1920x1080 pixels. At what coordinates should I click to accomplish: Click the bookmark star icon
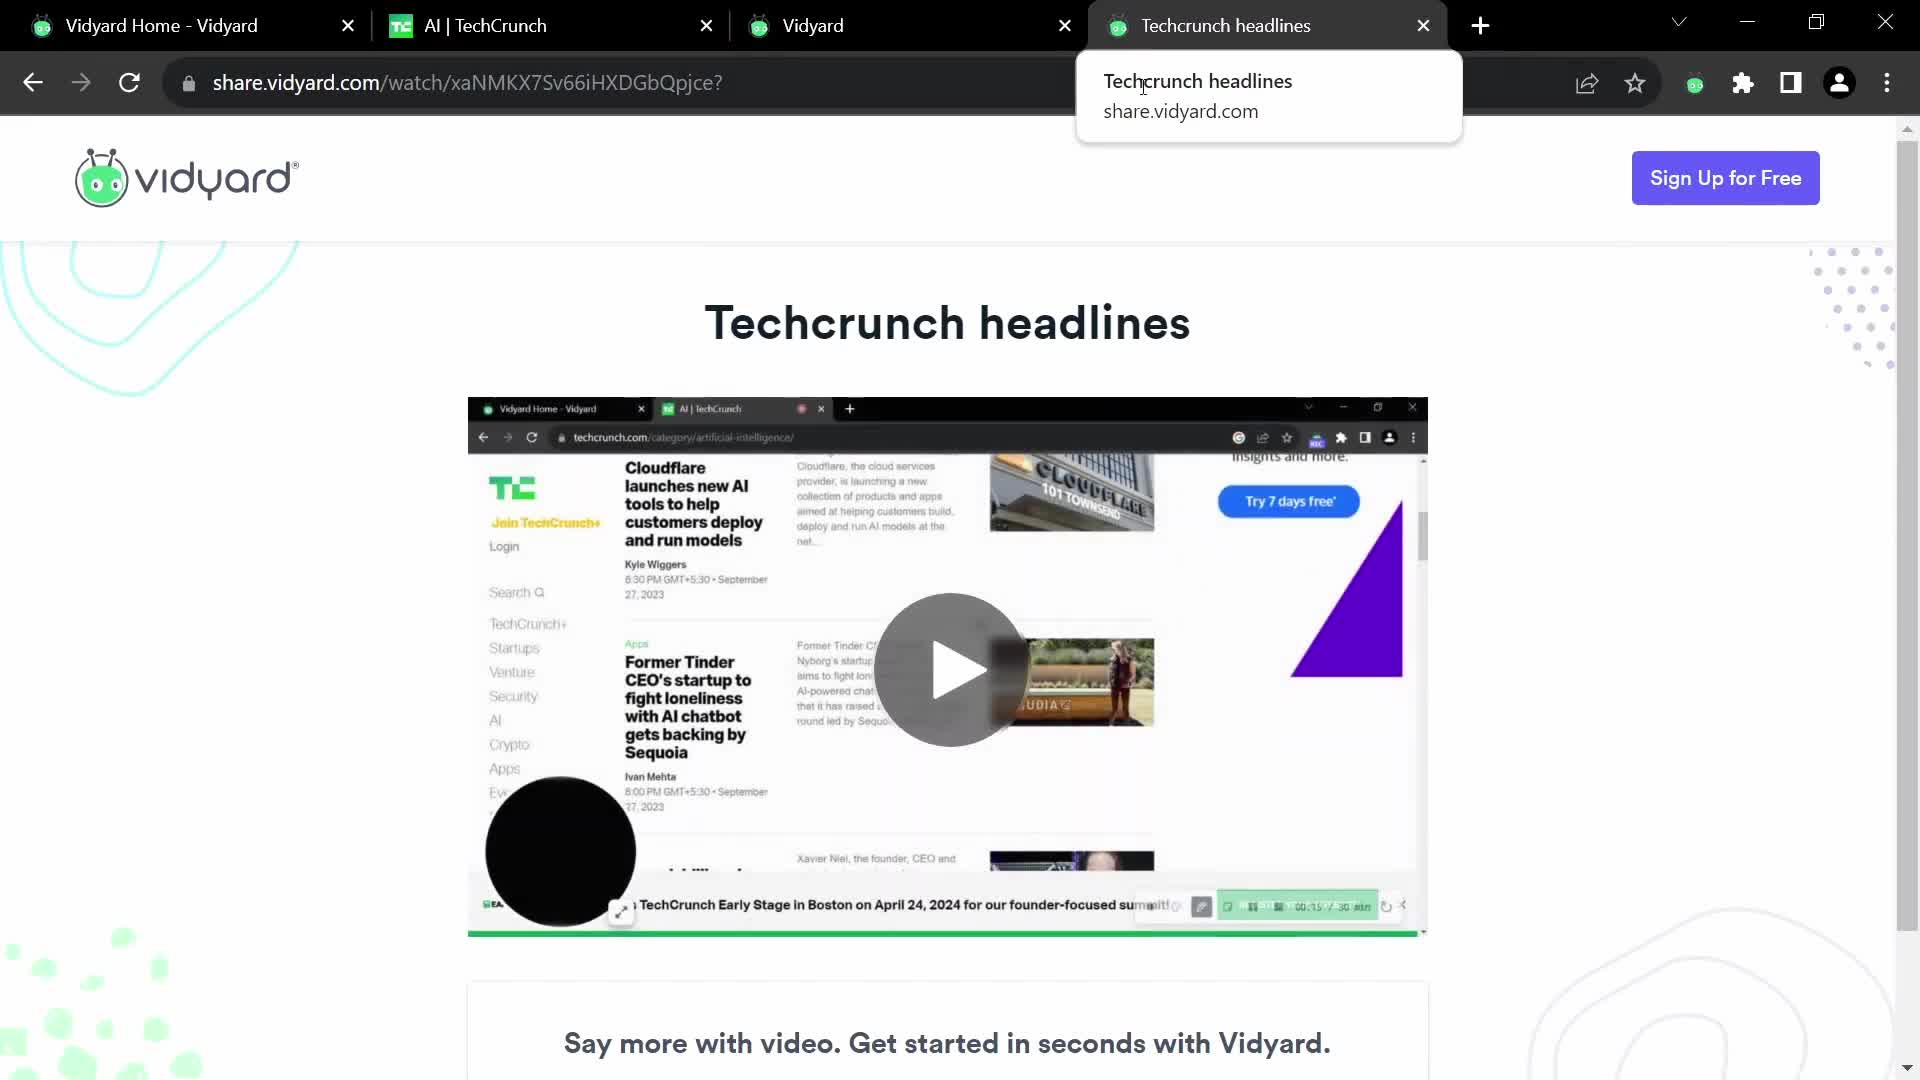click(1635, 83)
